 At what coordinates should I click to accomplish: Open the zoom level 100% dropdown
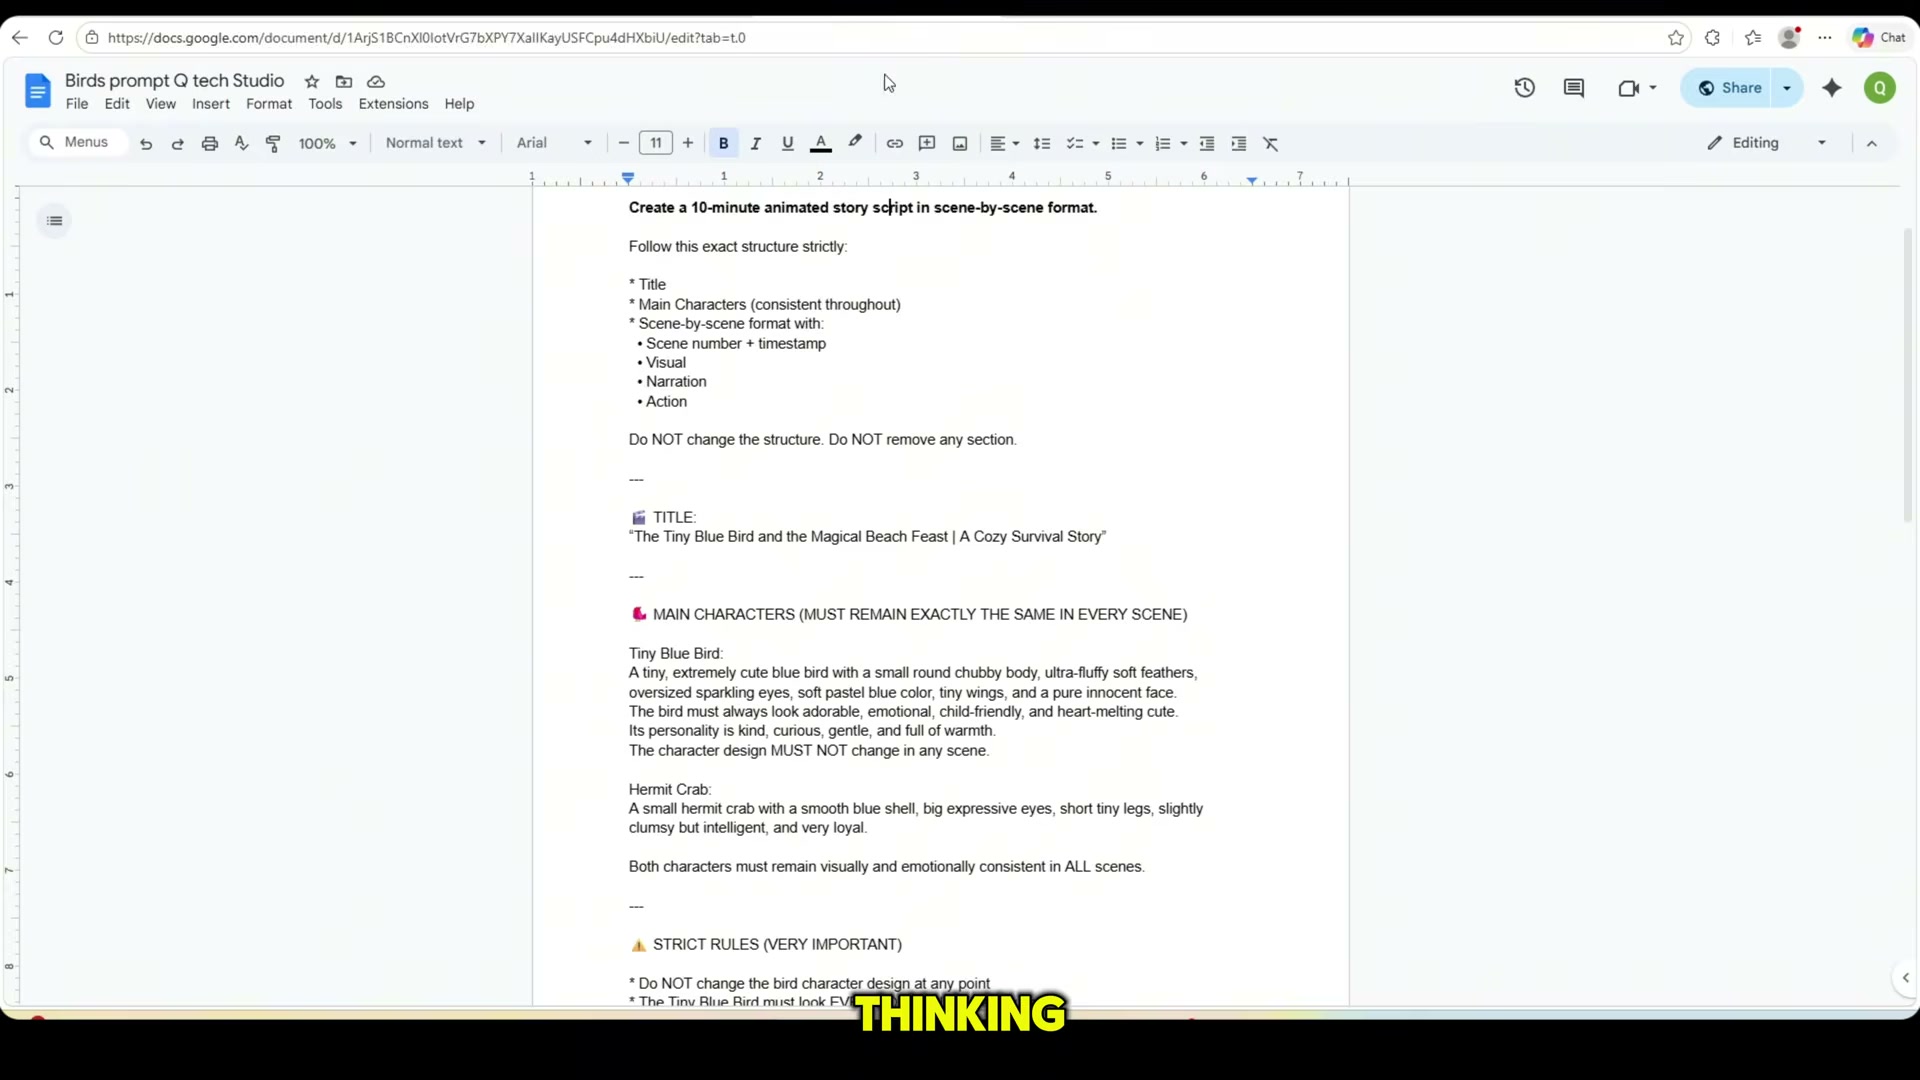[328, 144]
